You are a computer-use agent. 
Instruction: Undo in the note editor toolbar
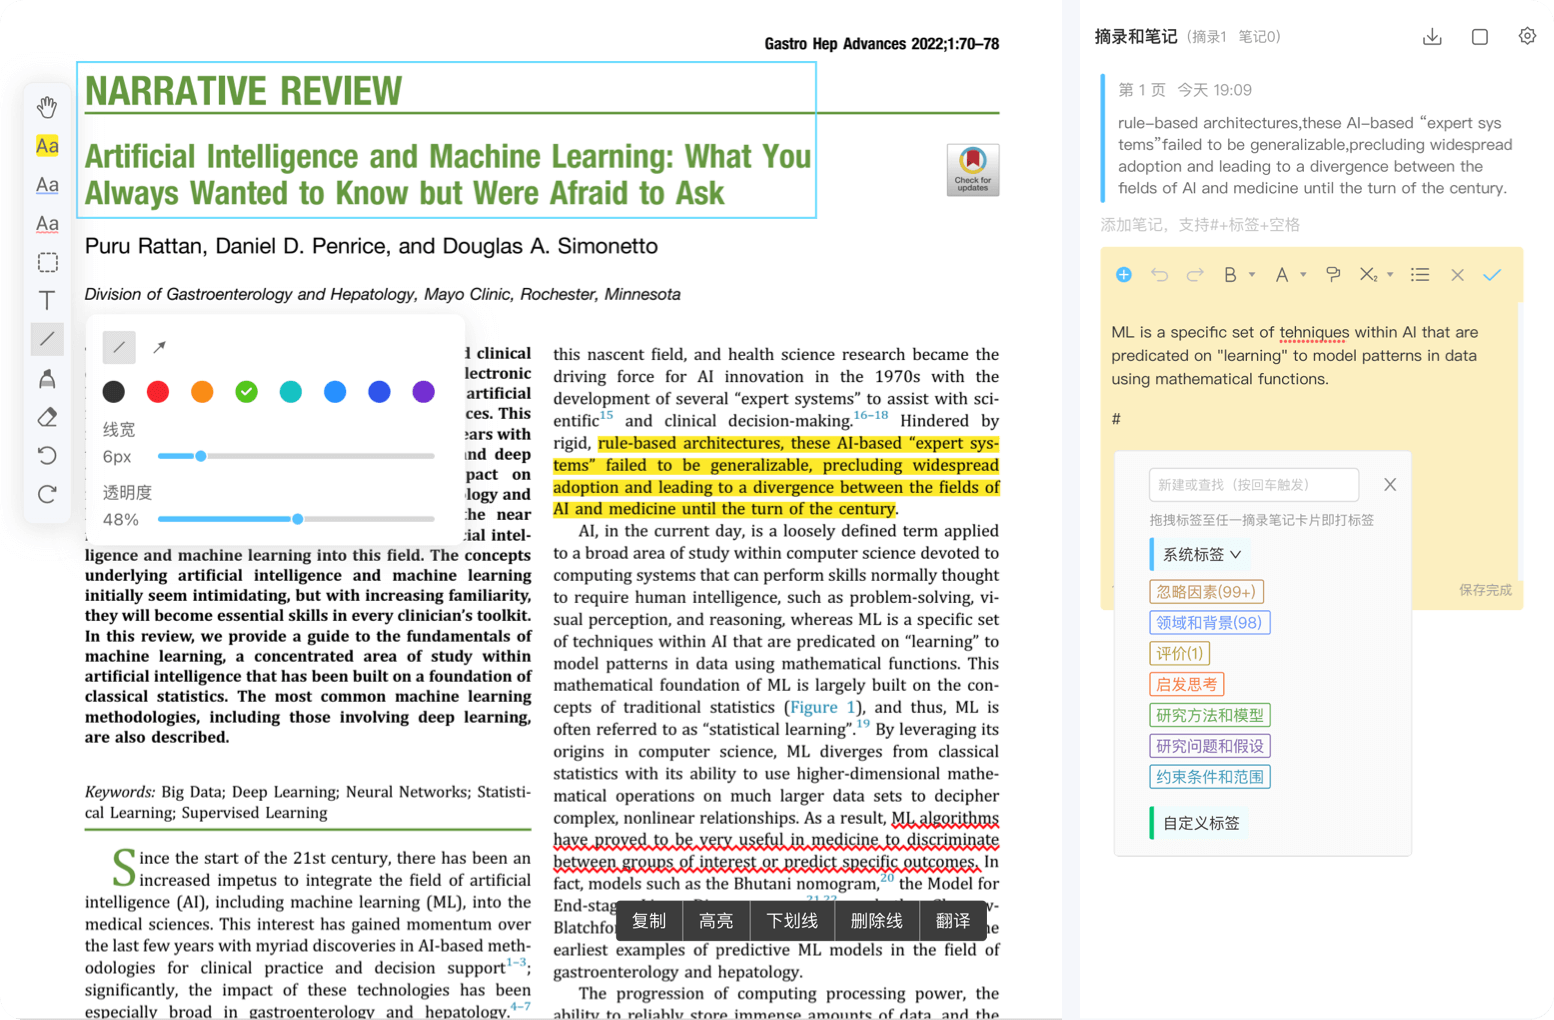click(x=1159, y=275)
